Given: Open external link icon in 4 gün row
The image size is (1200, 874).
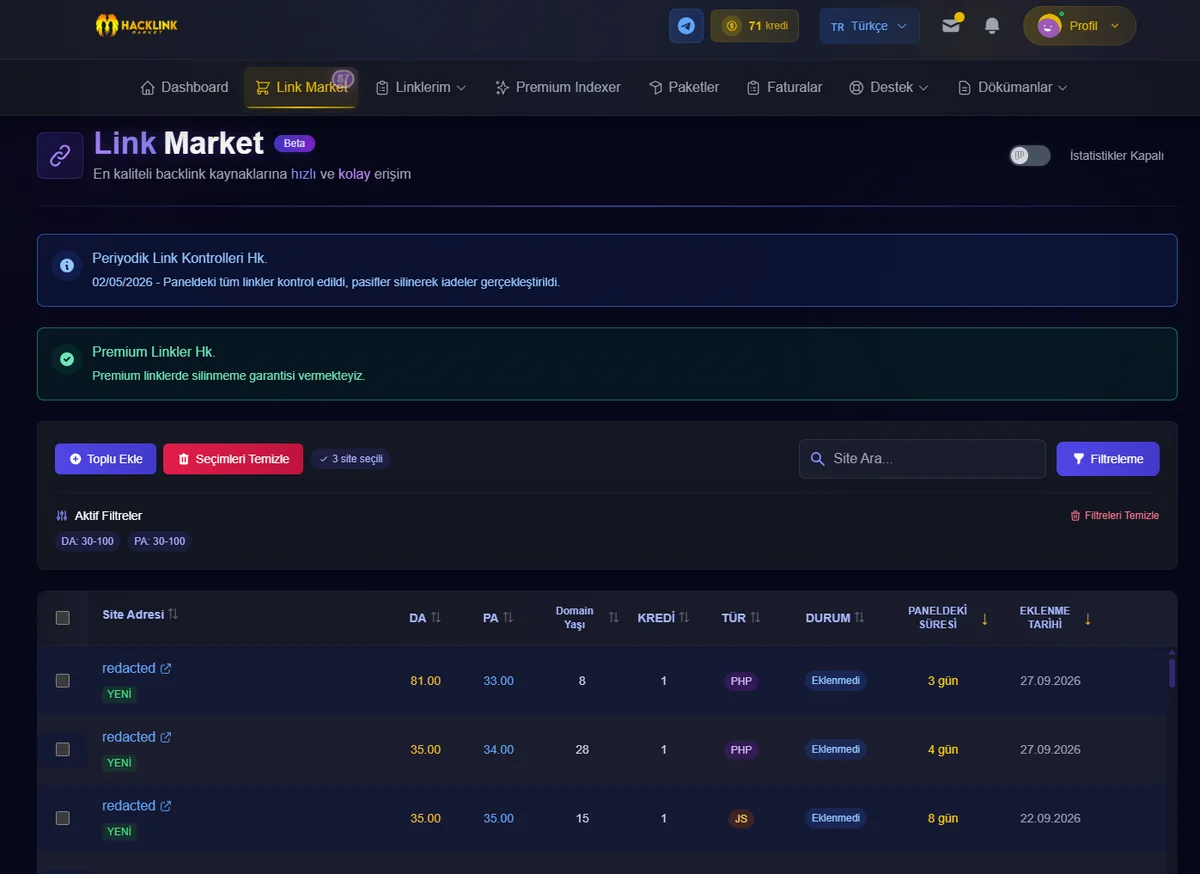Looking at the screenshot, I should point(166,738).
